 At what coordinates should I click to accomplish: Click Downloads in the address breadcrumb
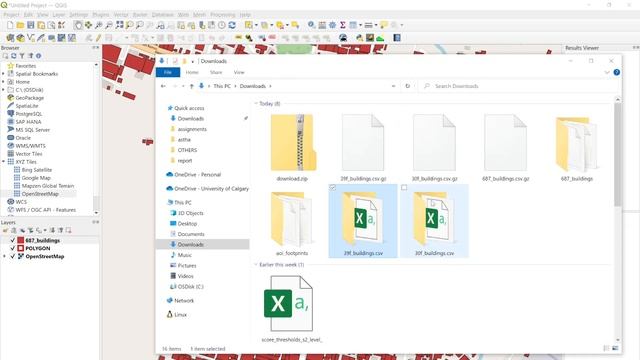(x=253, y=86)
